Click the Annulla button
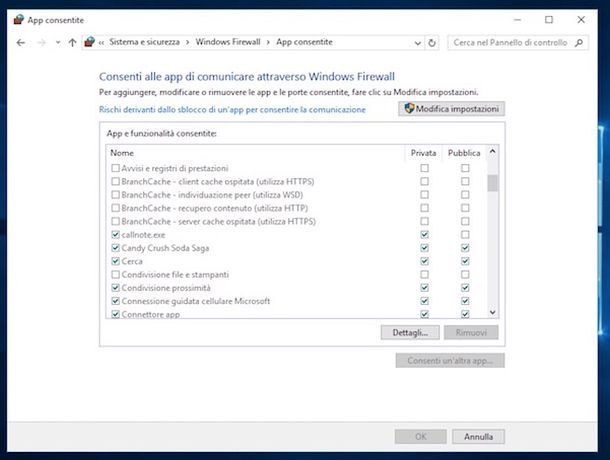The height and width of the screenshot is (460, 610). [x=479, y=437]
